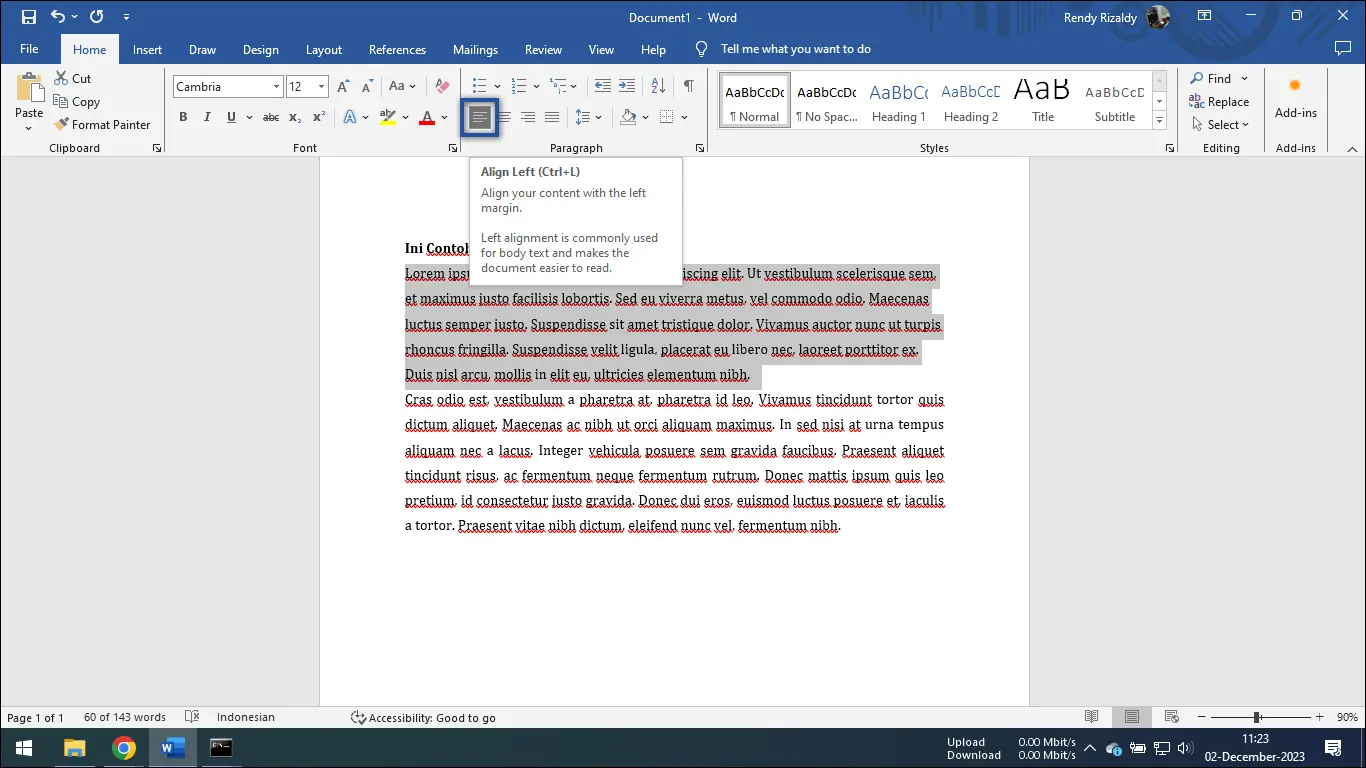Apply italic formatting to the text
Screen dimensions: 1366x768
tap(207, 117)
